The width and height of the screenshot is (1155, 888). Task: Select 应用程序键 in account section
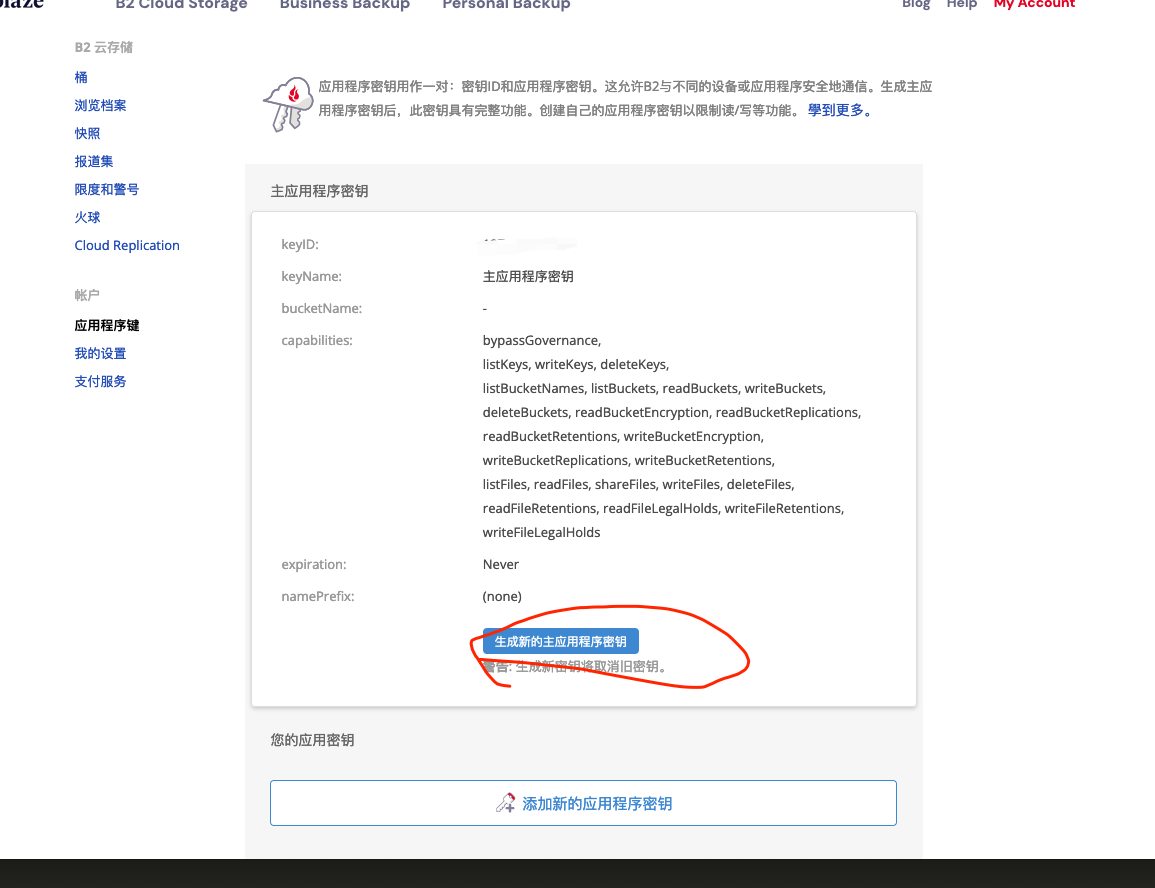point(107,325)
